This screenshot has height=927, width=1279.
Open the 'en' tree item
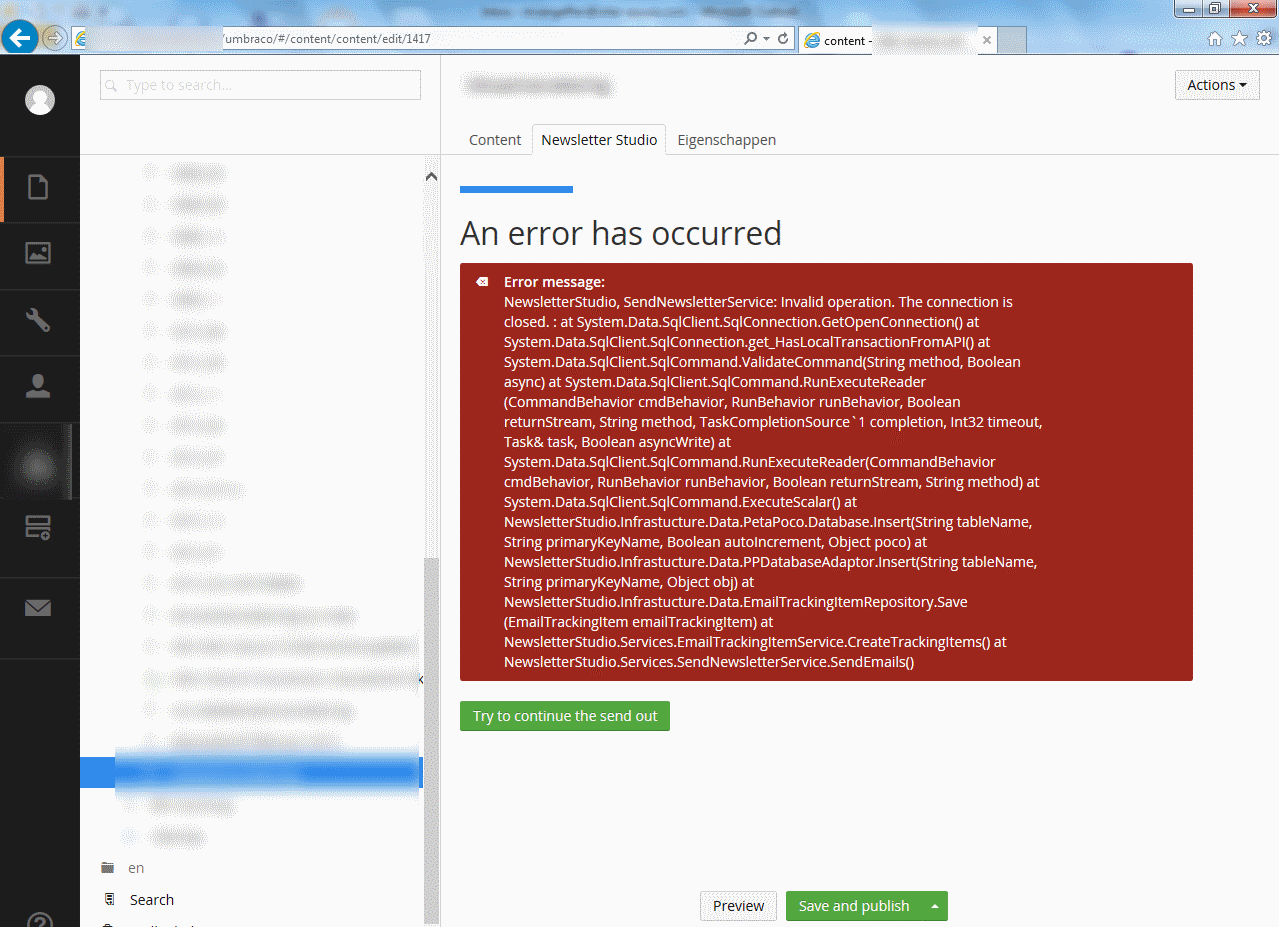click(136, 868)
